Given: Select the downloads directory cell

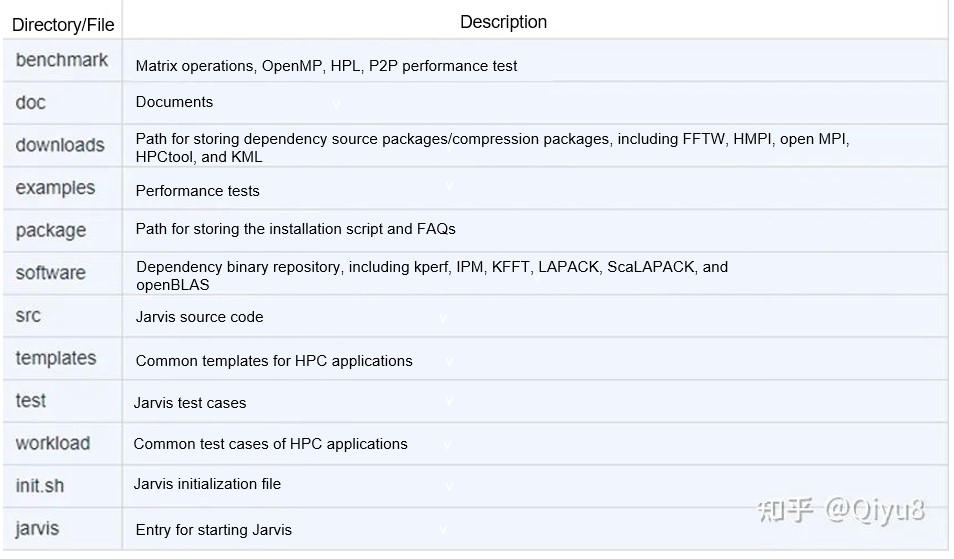Looking at the screenshot, I should point(60,145).
